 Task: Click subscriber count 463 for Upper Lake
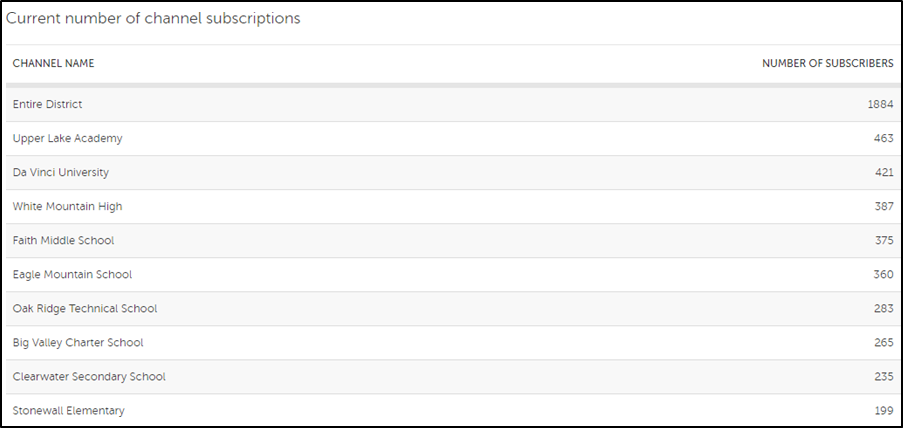click(x=883, y=139)
